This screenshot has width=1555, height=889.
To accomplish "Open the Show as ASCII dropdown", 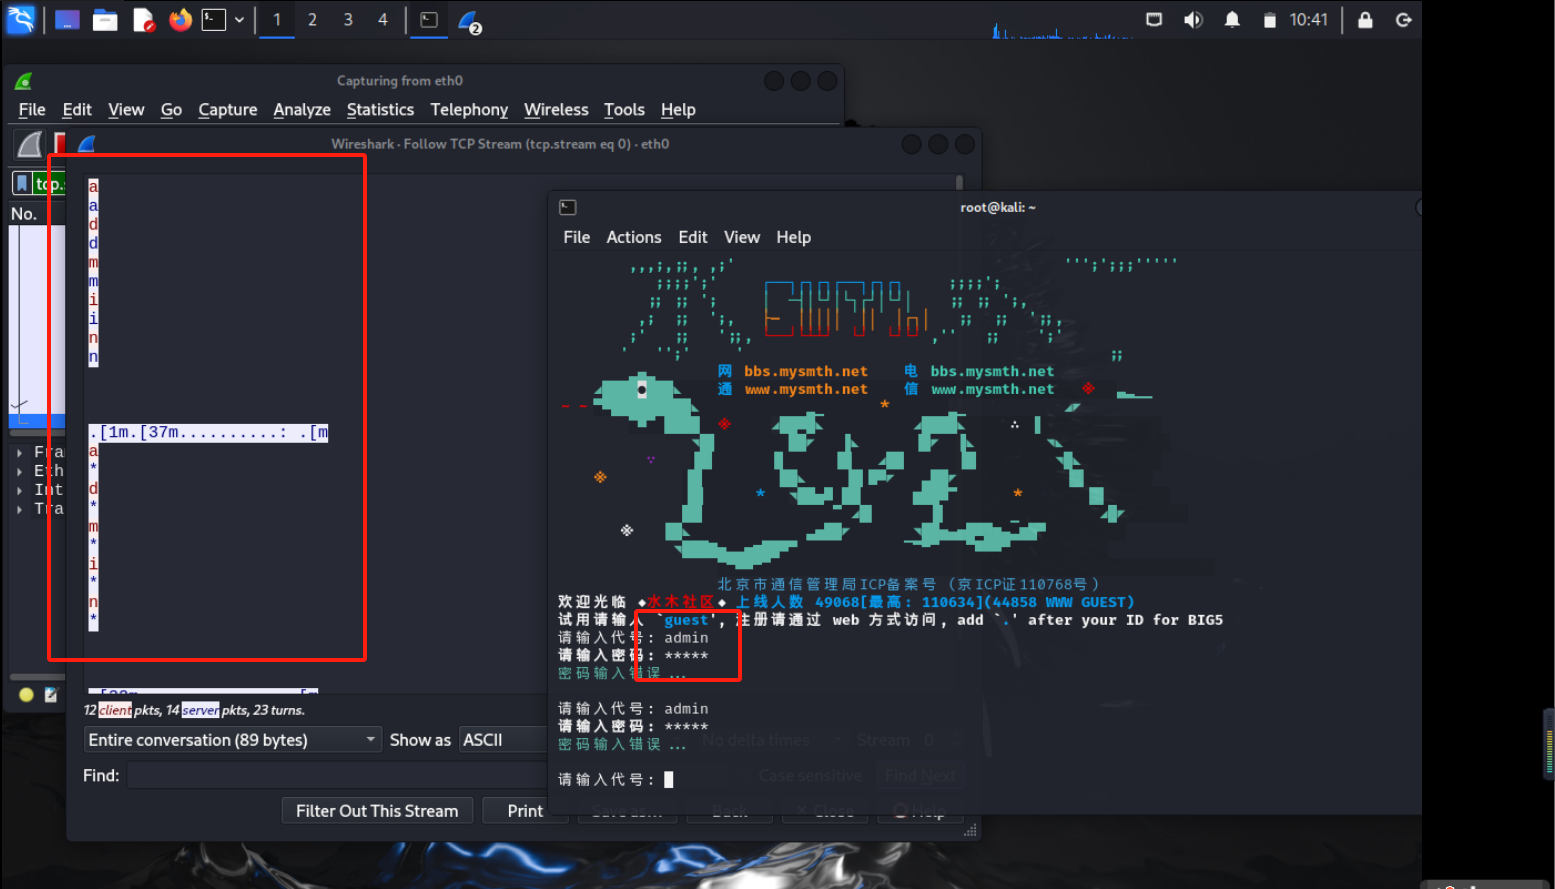I will pos(503,740).
